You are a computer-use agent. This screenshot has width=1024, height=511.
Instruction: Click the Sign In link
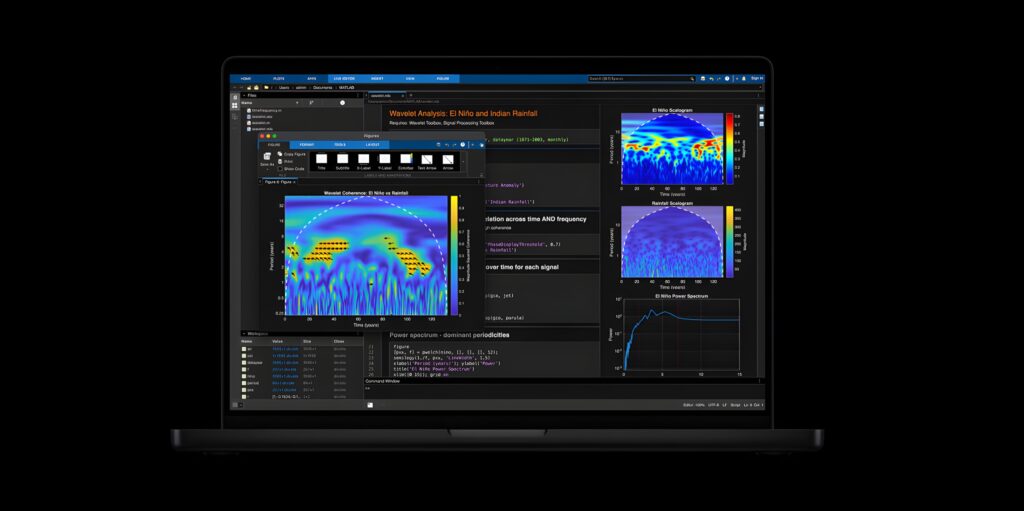(x=756, y=78)
